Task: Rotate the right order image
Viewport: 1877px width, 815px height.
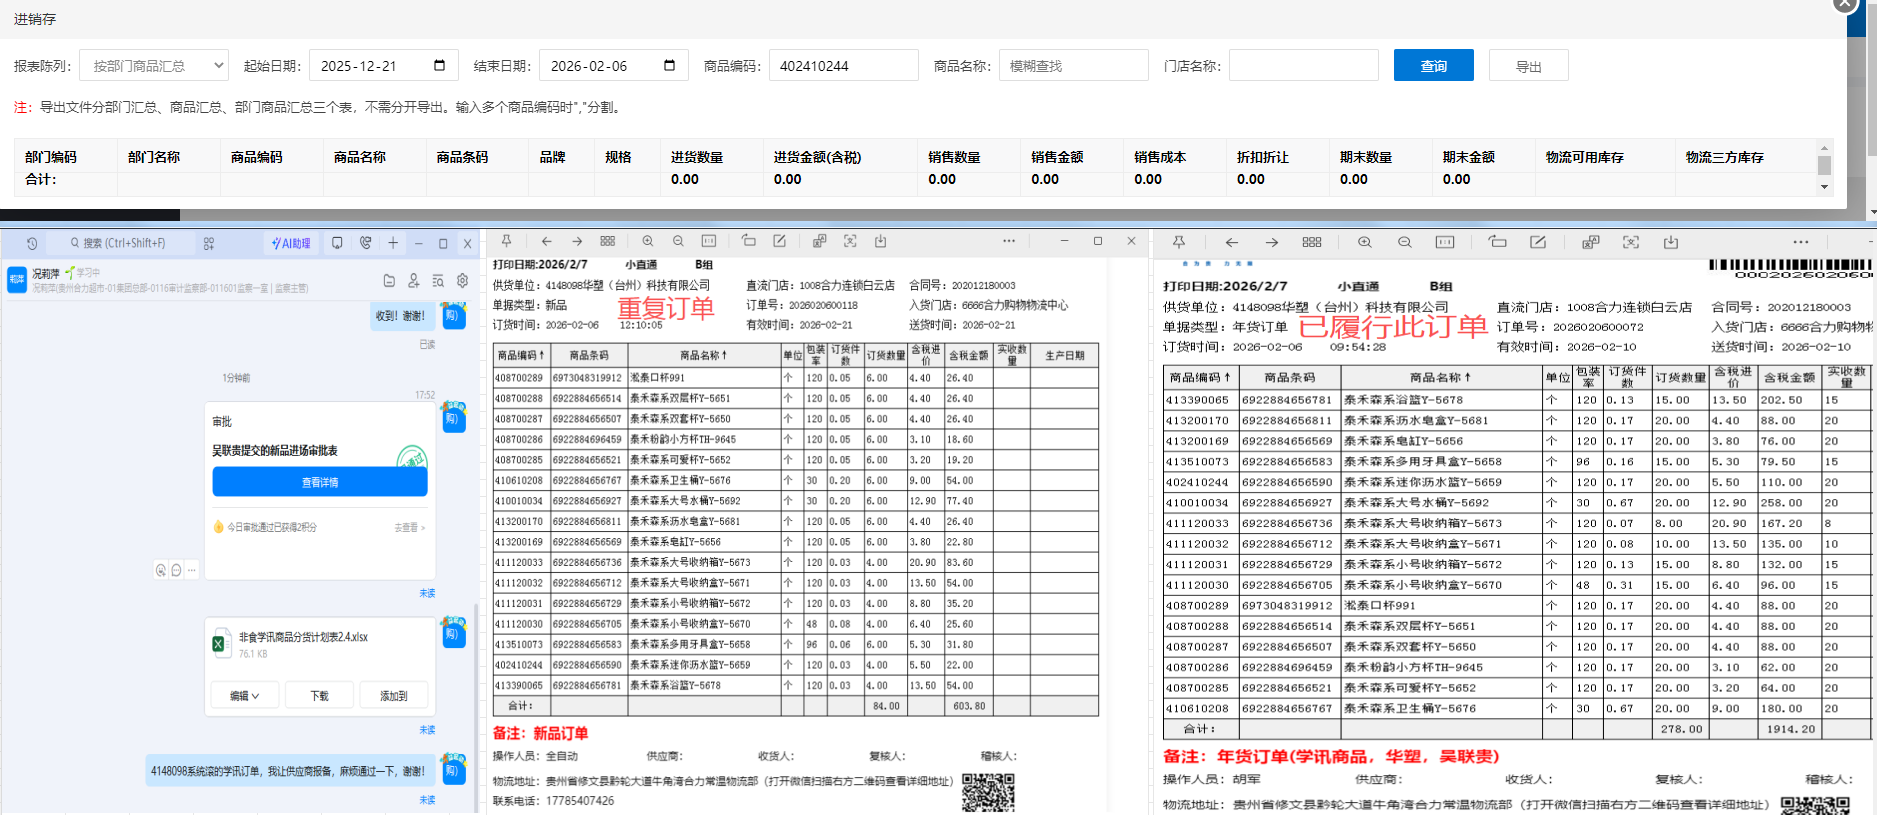Action: click(1497, 242)
